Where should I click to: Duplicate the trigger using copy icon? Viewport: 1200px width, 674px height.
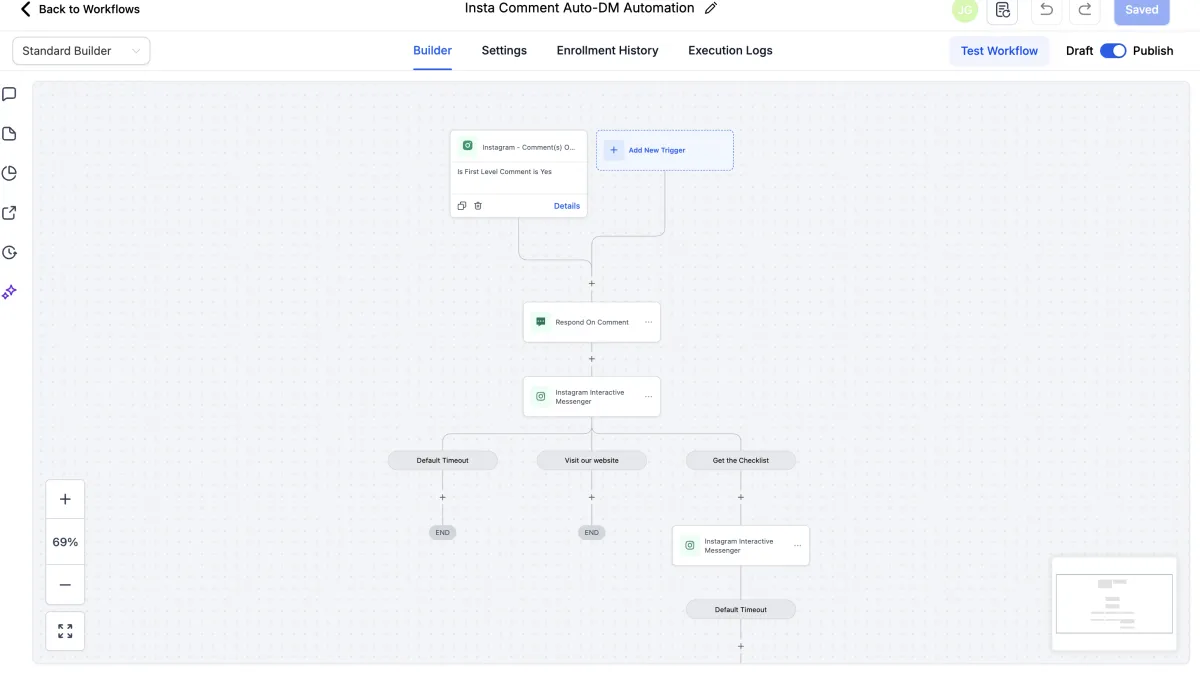(x=462, y=206)
